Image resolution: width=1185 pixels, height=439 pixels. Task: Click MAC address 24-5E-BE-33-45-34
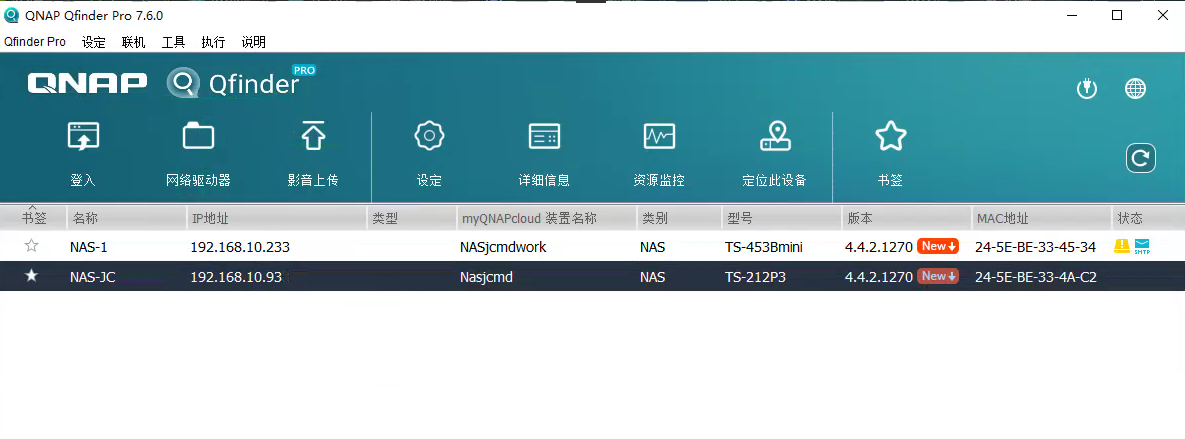(x=1036, y=247)
